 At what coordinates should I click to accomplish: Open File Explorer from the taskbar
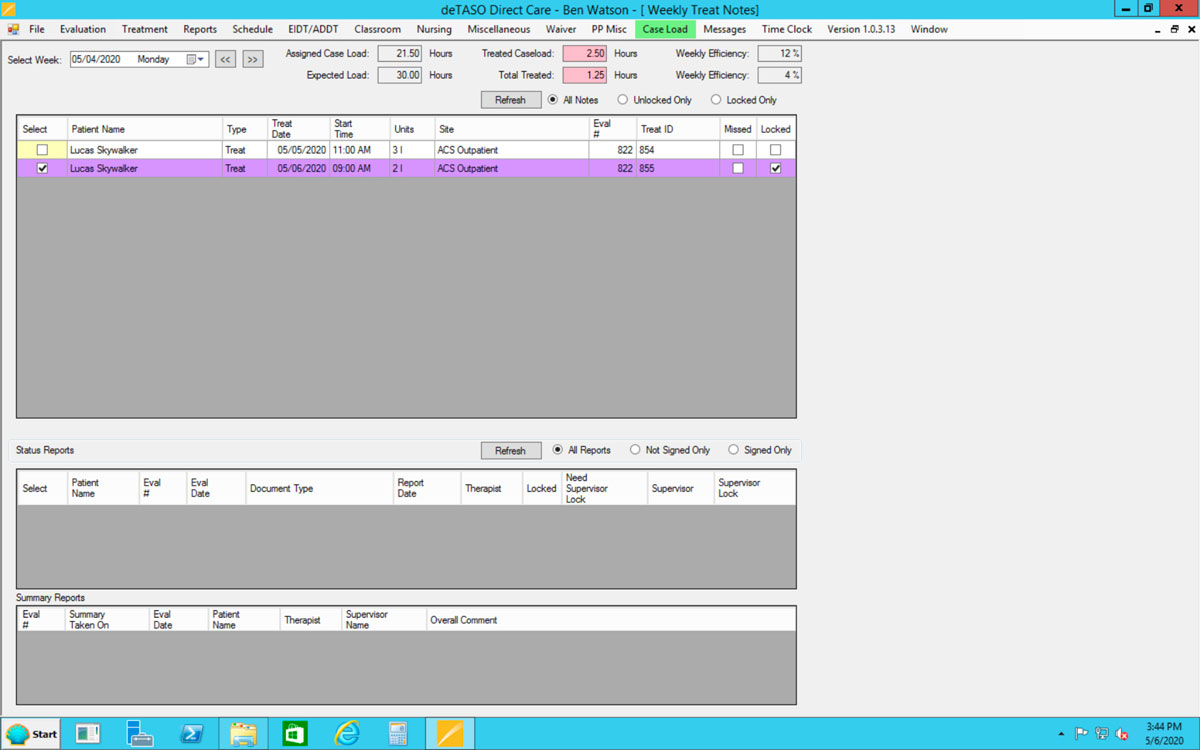coord(243,734)
